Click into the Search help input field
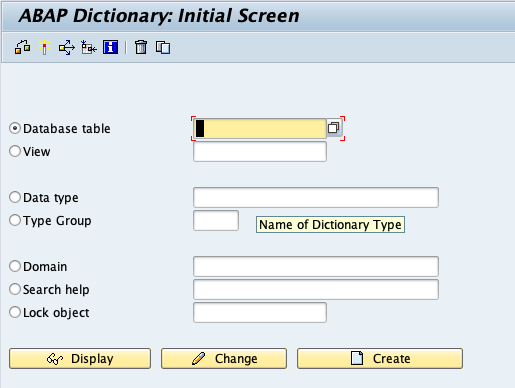The width and height of the screenshot is (515, 388). click(316, 289)
